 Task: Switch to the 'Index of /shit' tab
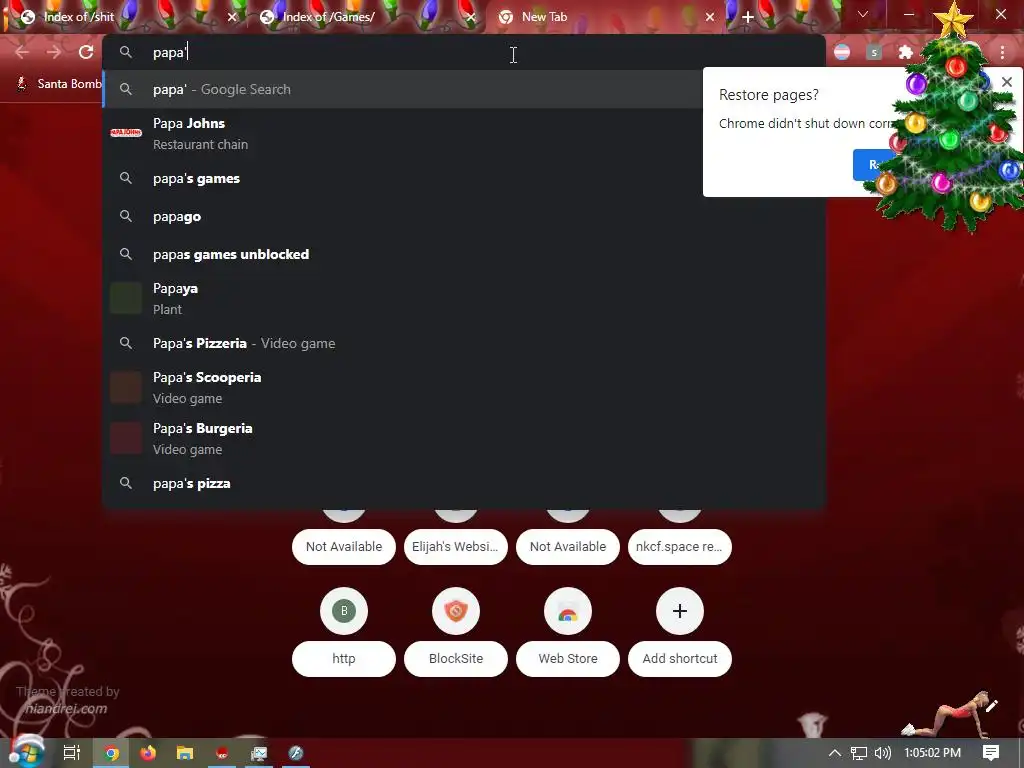tap(124, 17)
